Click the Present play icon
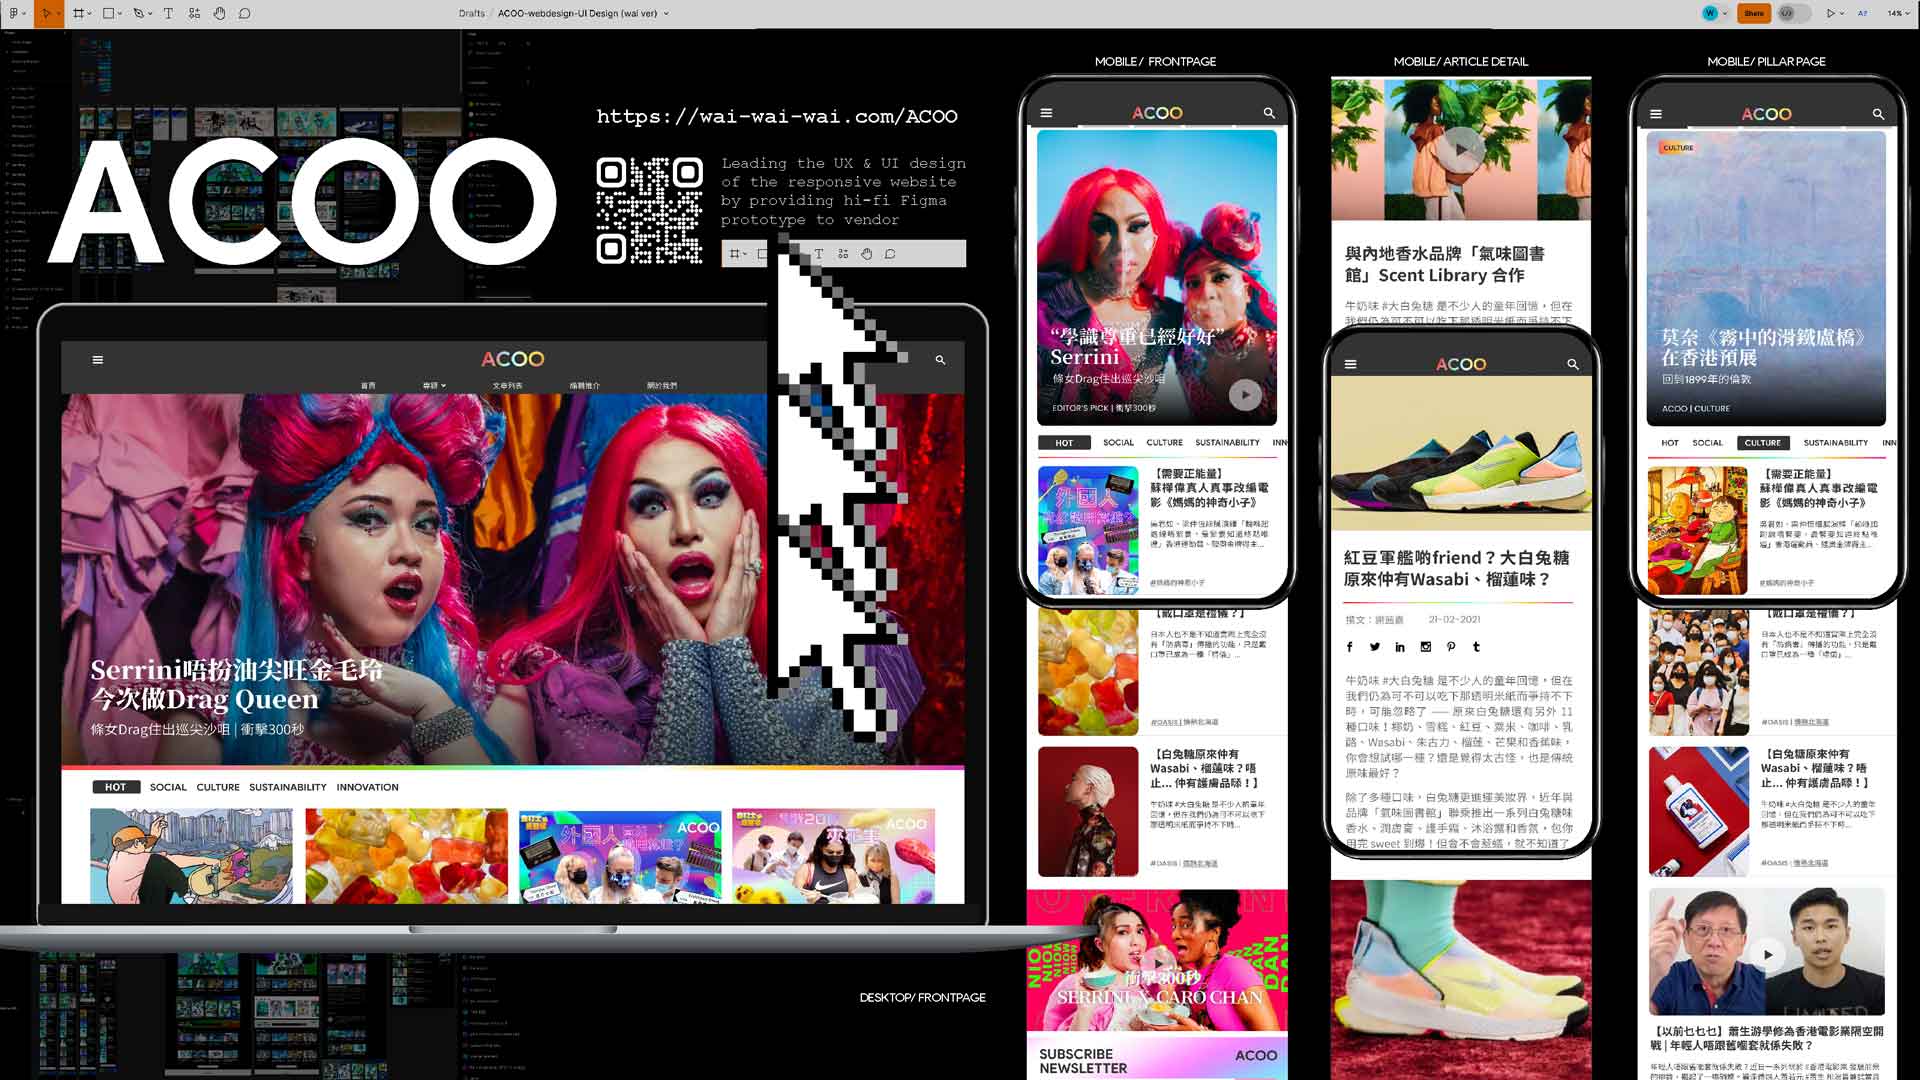 point(1830,14)
